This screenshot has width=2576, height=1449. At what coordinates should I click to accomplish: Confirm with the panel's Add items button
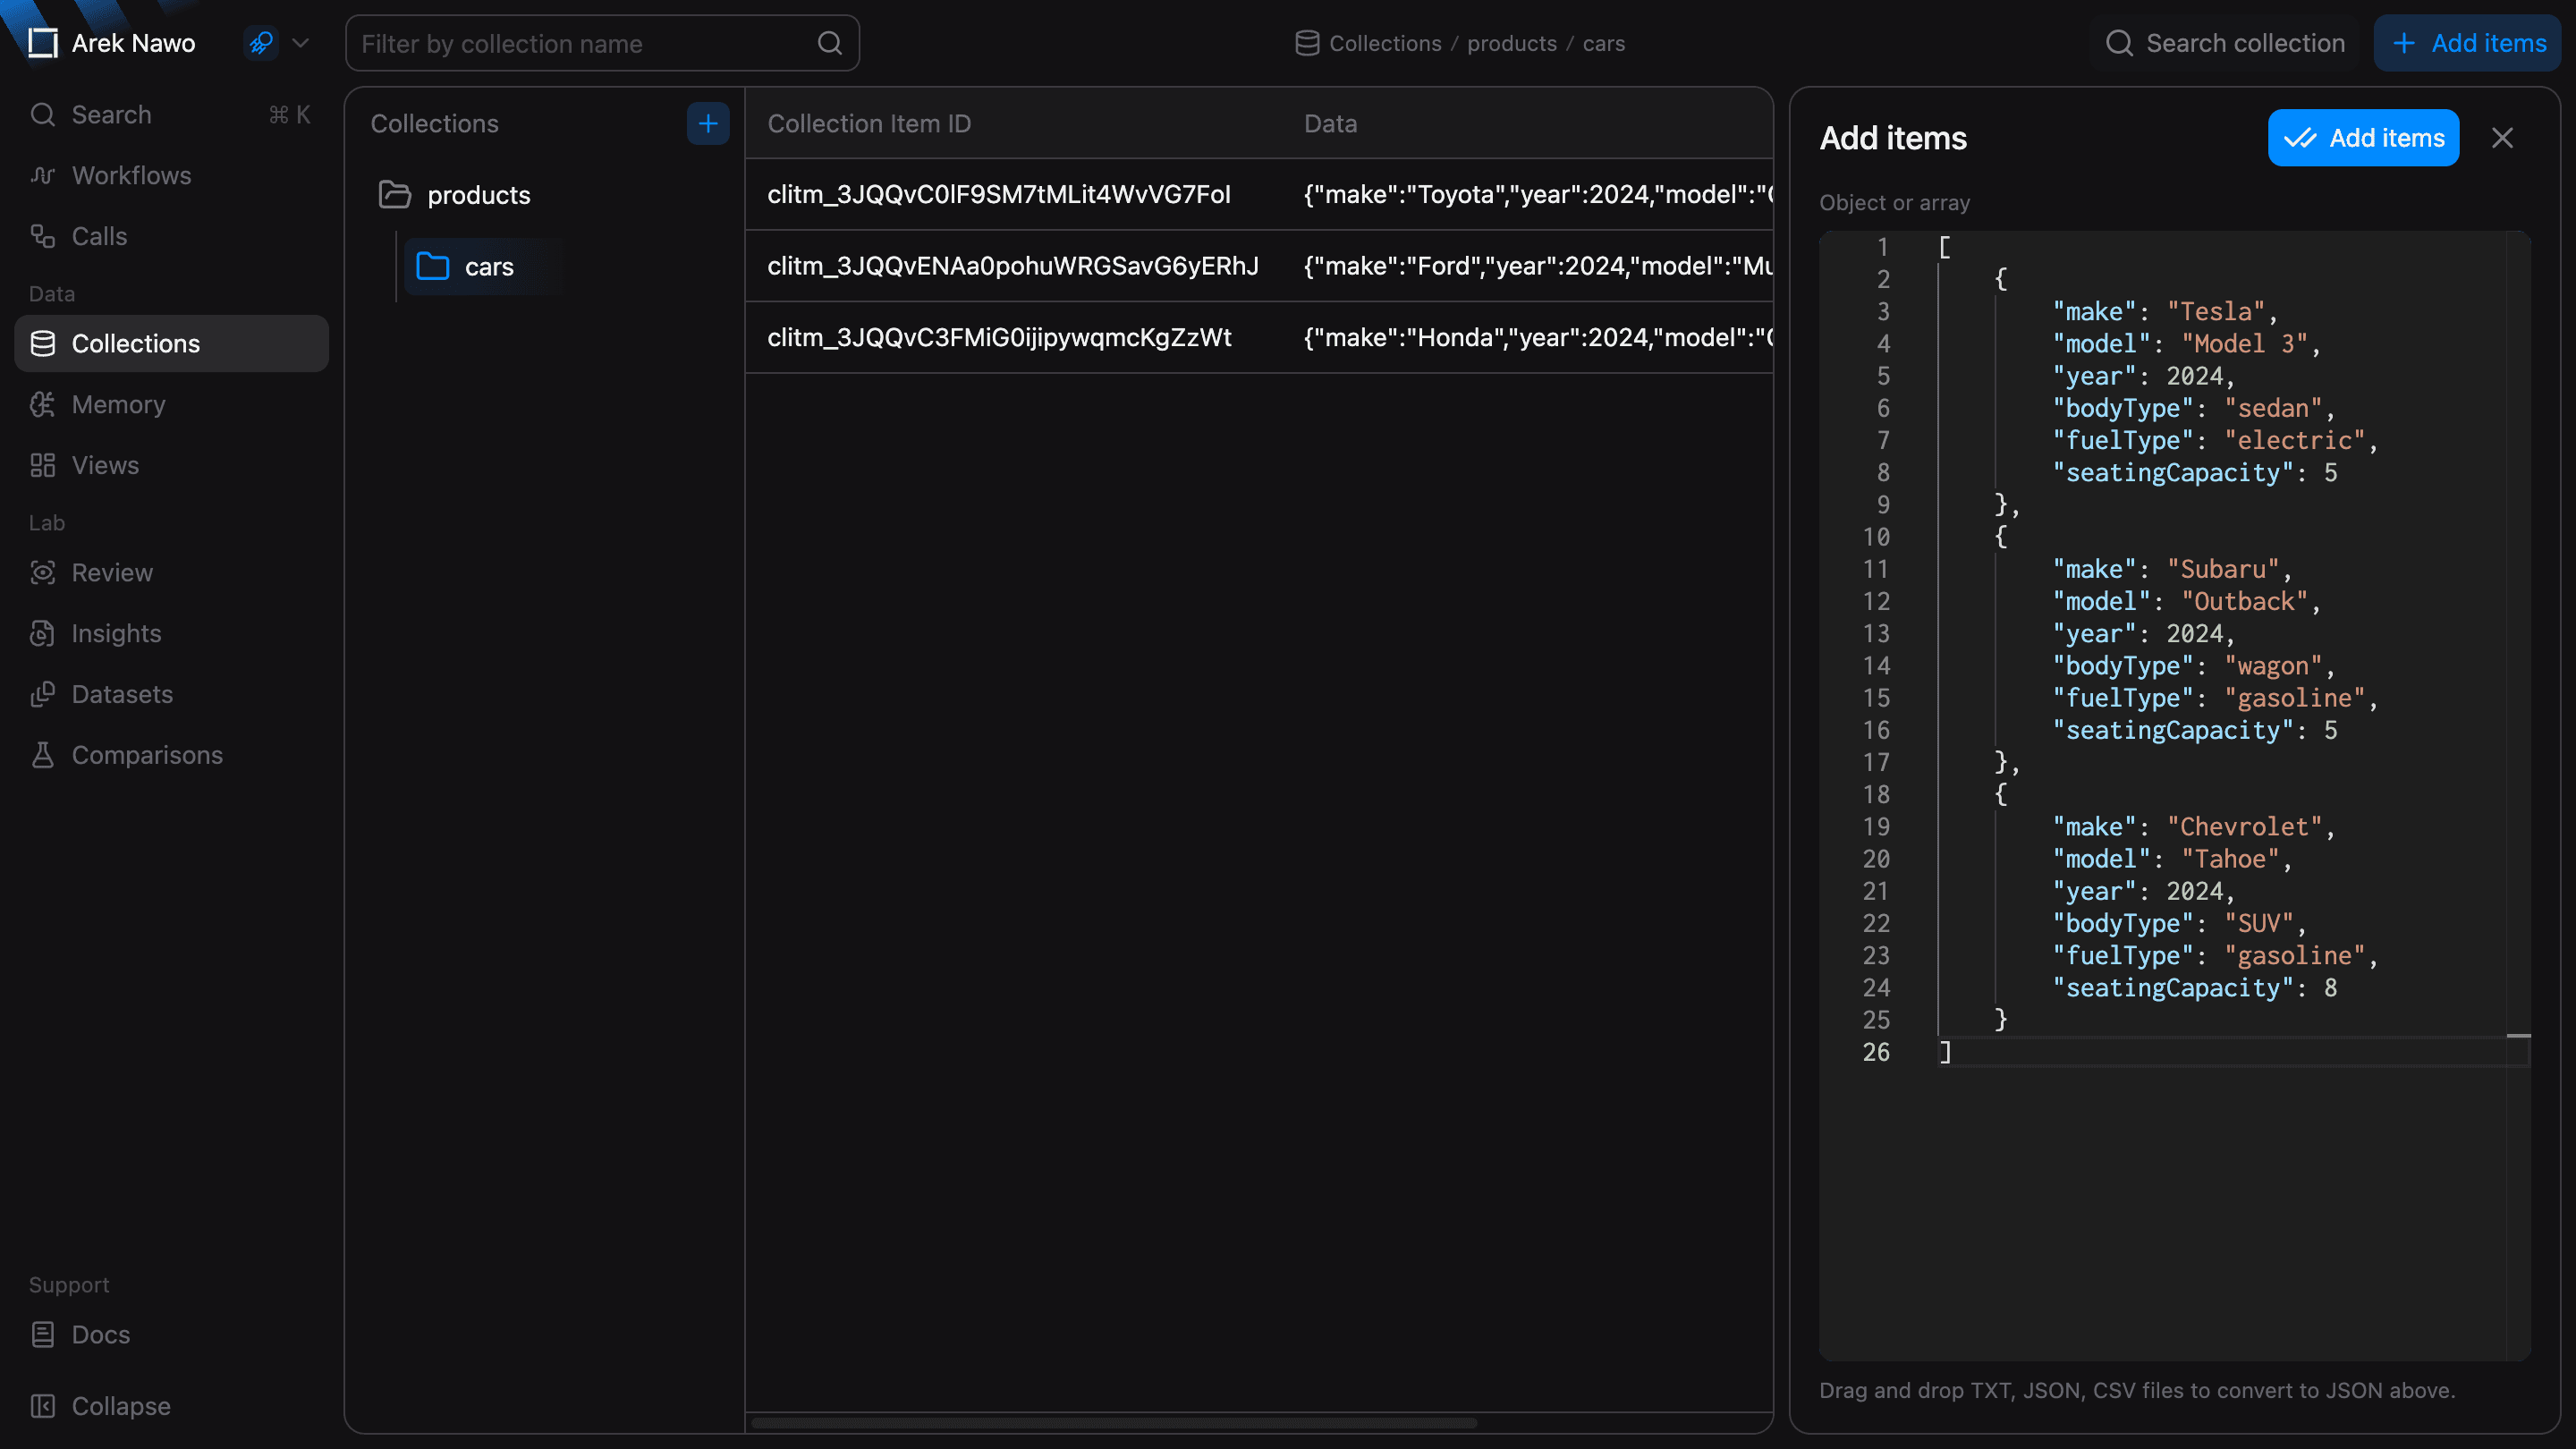2363,138
